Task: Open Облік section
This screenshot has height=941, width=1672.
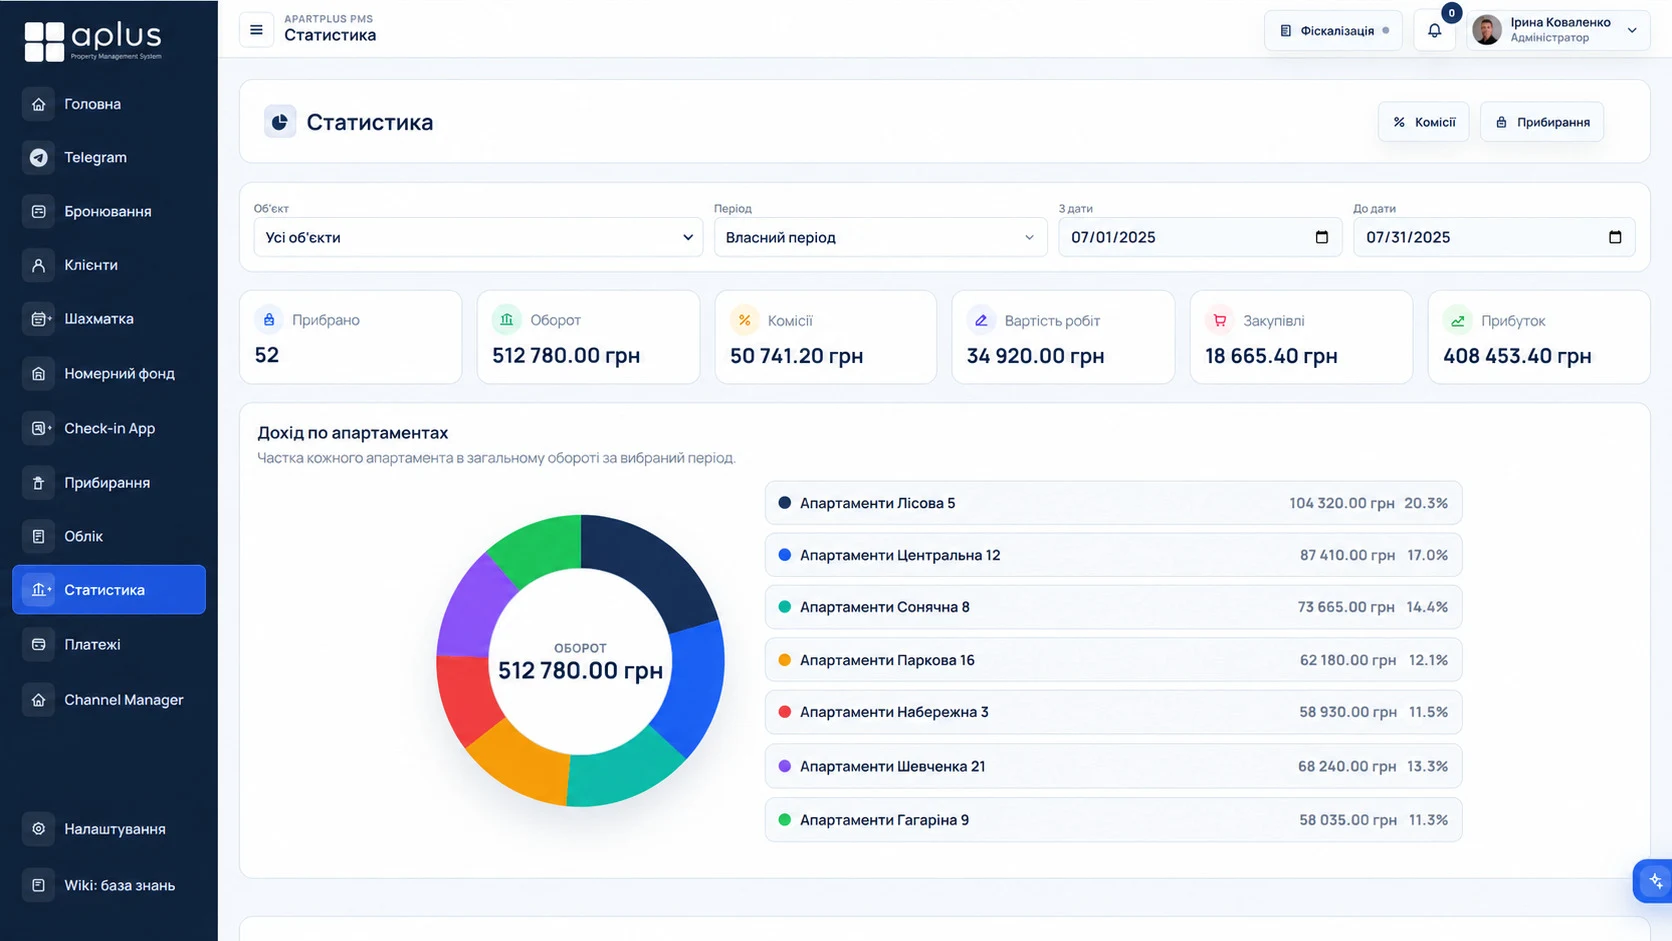Action: [109, 536]
